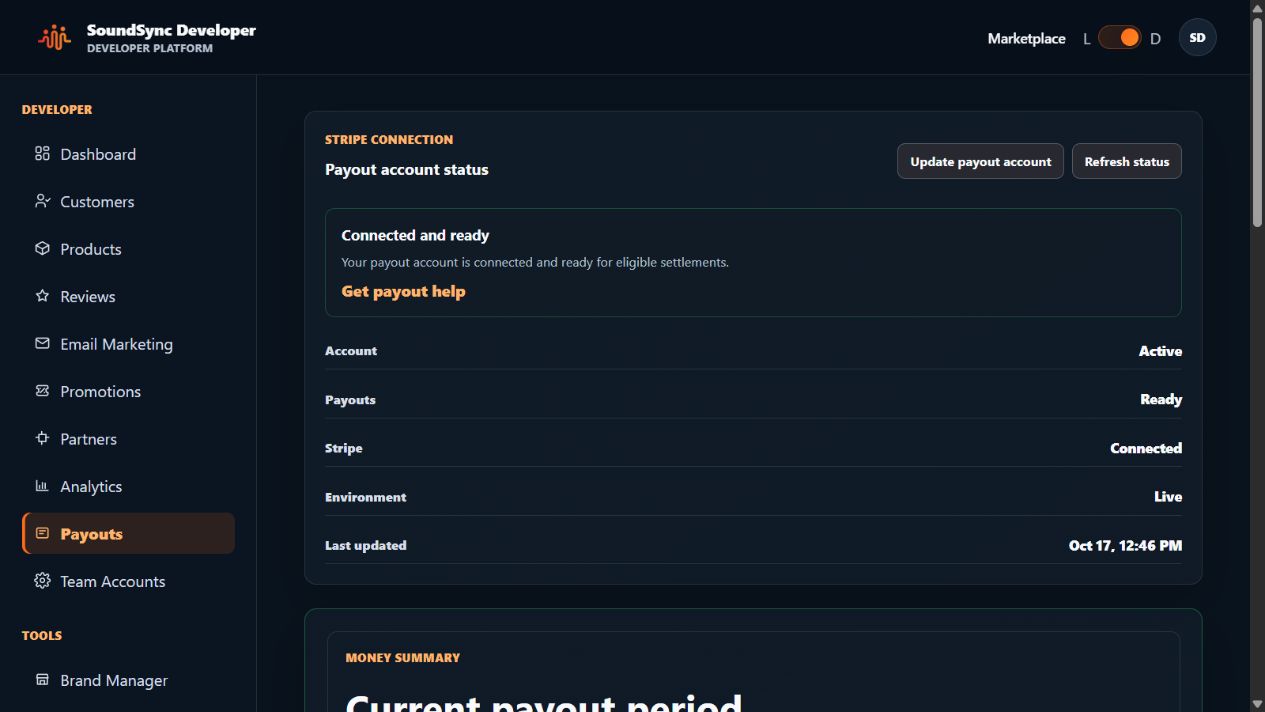Click the SoundSync waveform logo icon
This screenshot has height=712, width=1265.
click(55, 38)
